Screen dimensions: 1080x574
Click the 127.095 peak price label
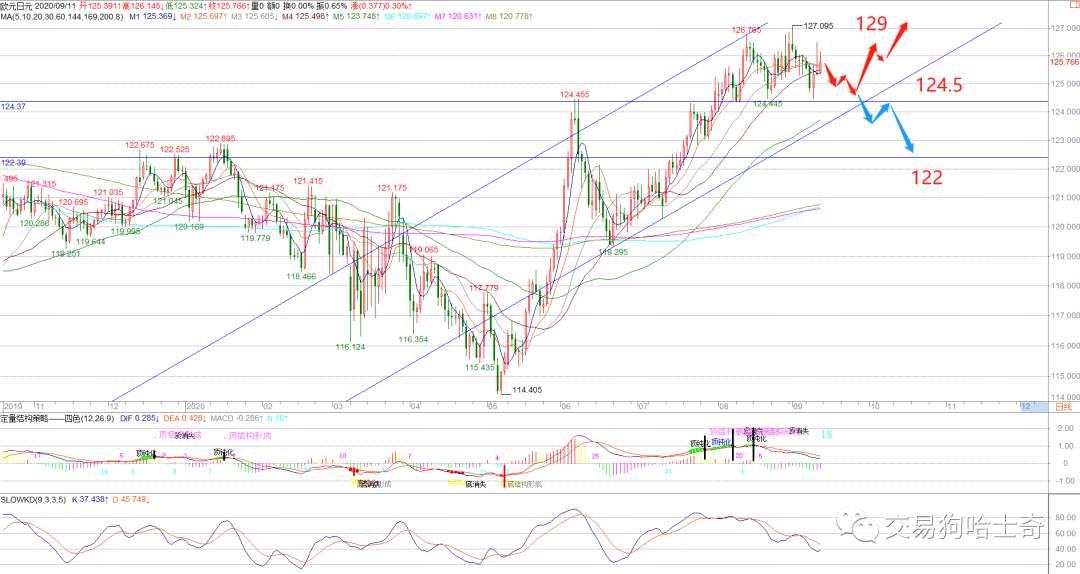tap(818, 26)
